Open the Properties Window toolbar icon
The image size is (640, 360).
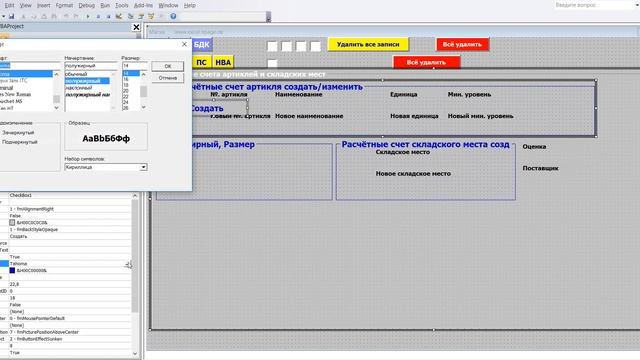[141, 16]
